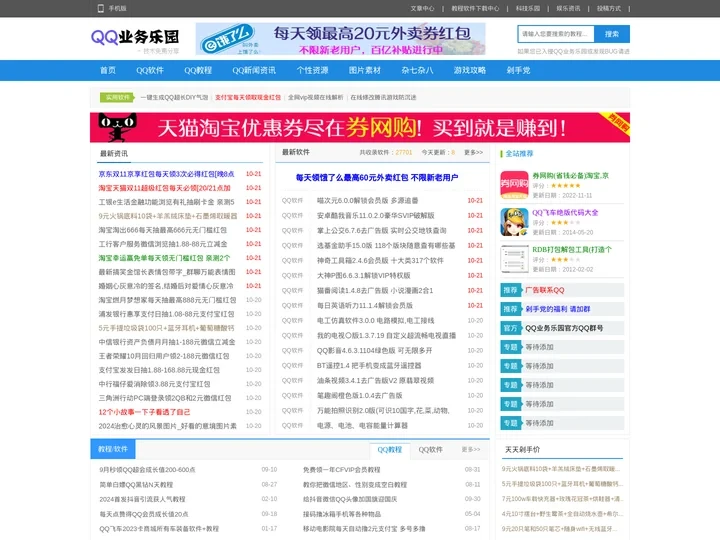Open 淘宝幸运赢免单 green news item
The width and height of the screenshot is (720, 540).
click(164, 258)
